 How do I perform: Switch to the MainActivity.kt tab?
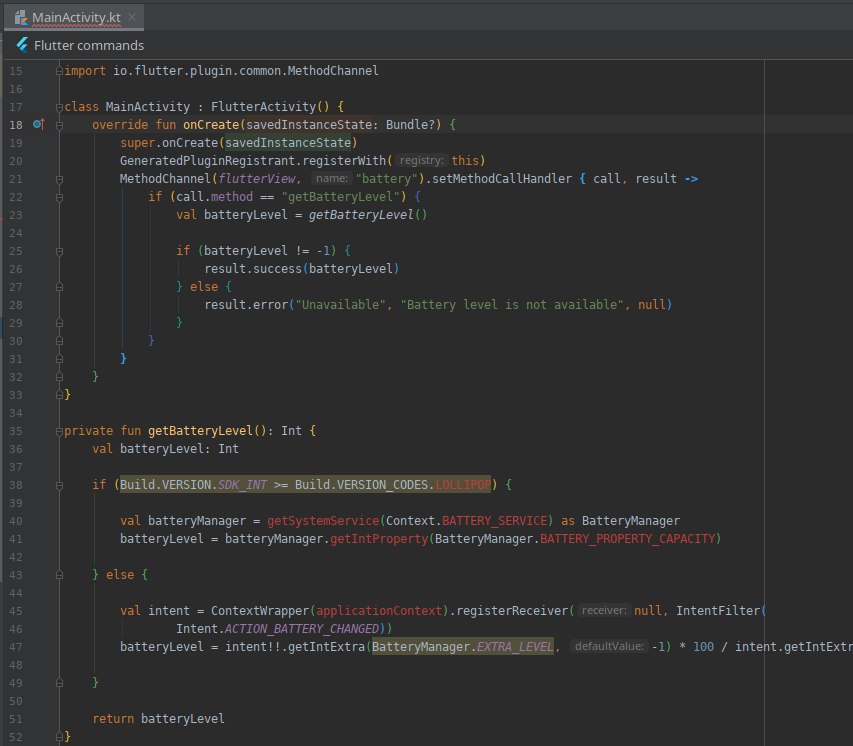click(75, 17)
